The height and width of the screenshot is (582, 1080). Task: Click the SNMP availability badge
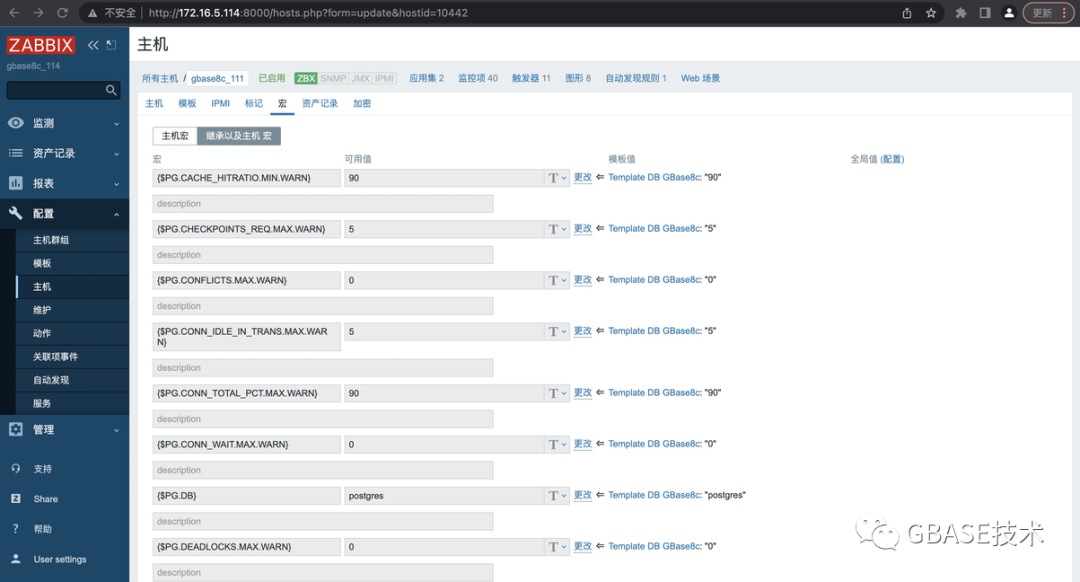click(333, 79)
